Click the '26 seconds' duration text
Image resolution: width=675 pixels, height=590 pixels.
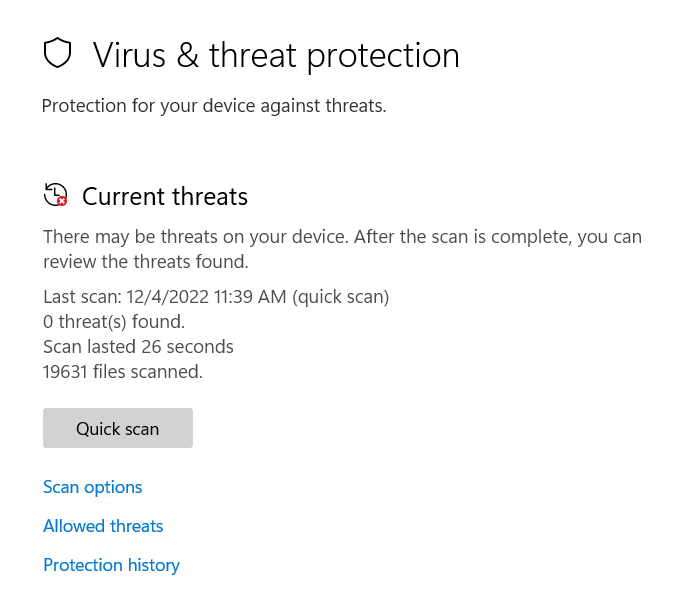point(187,347)
